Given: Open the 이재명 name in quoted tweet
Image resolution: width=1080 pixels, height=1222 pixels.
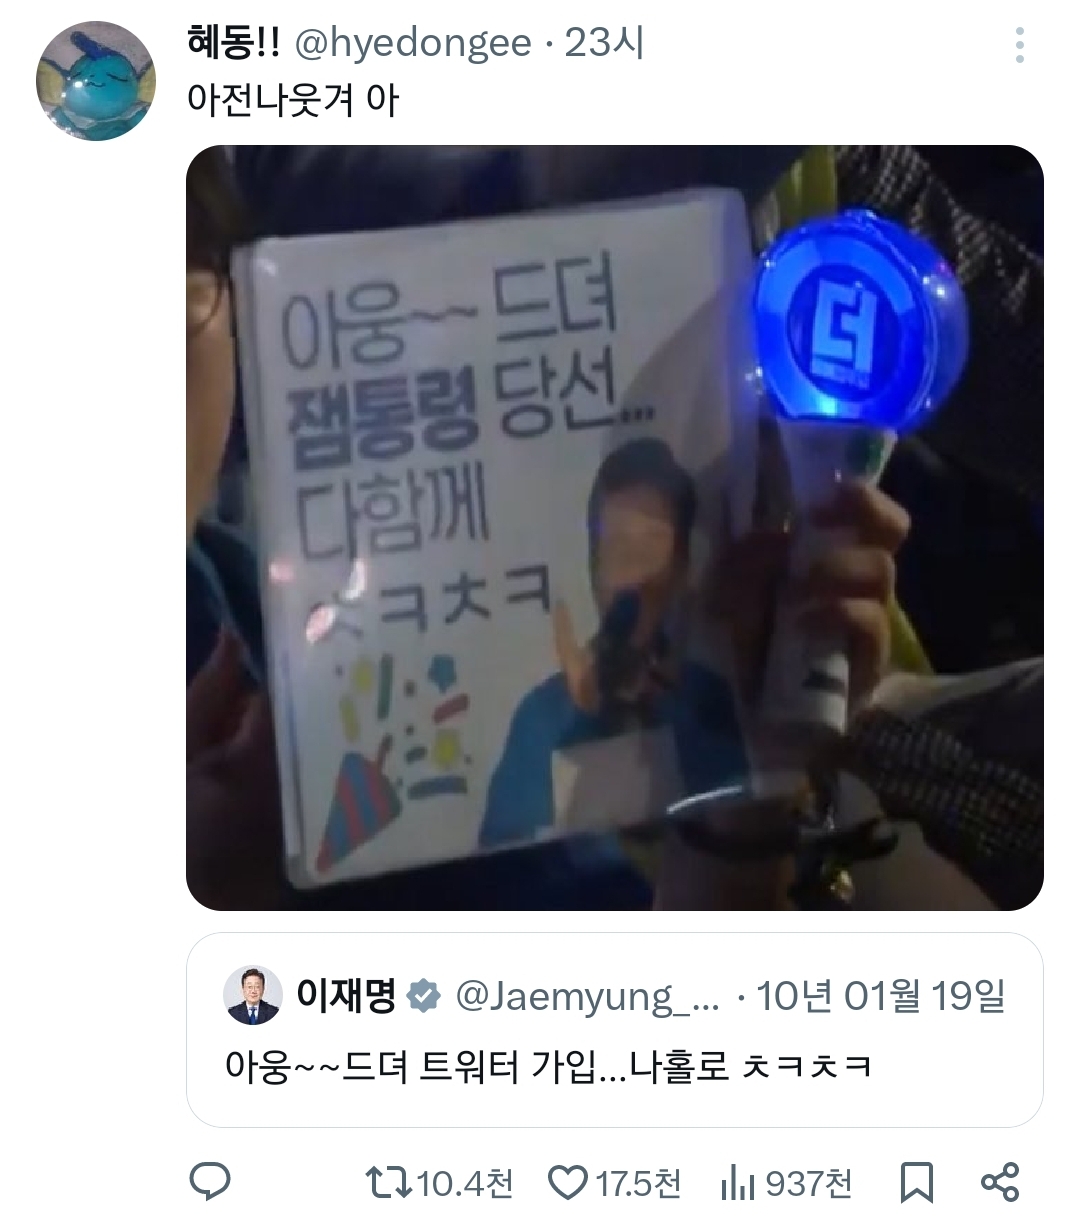Looking at the screenshot, I should [x=346, y=996].
